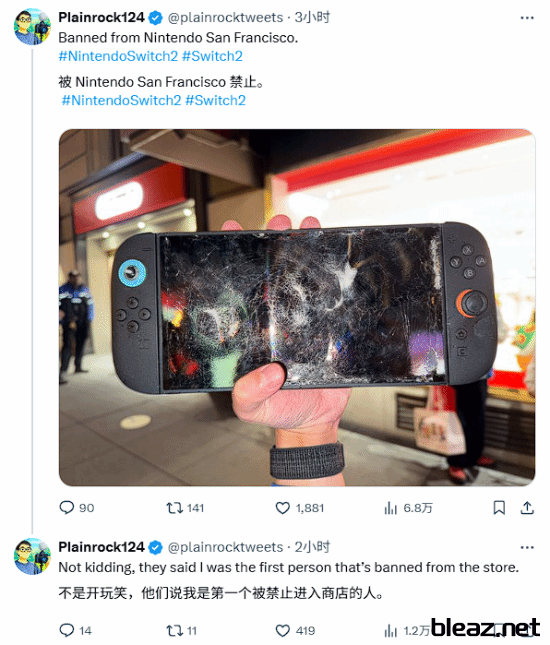Click translated #NintendoSwitch2 hashtag below Chinese text

[x=121, y=100]
